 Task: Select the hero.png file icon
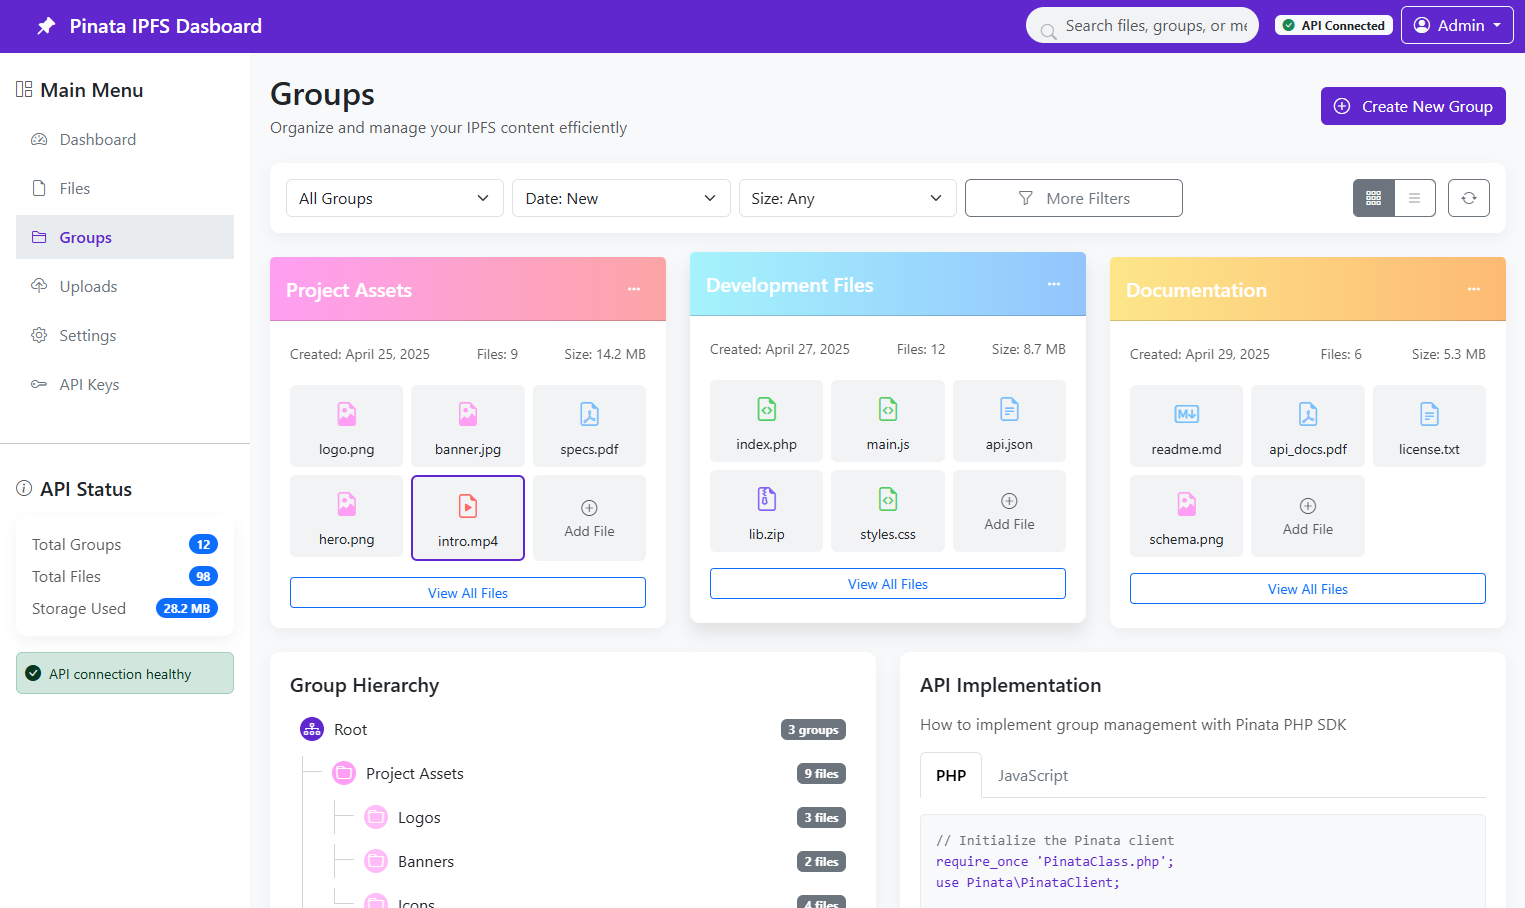point(346,504)
